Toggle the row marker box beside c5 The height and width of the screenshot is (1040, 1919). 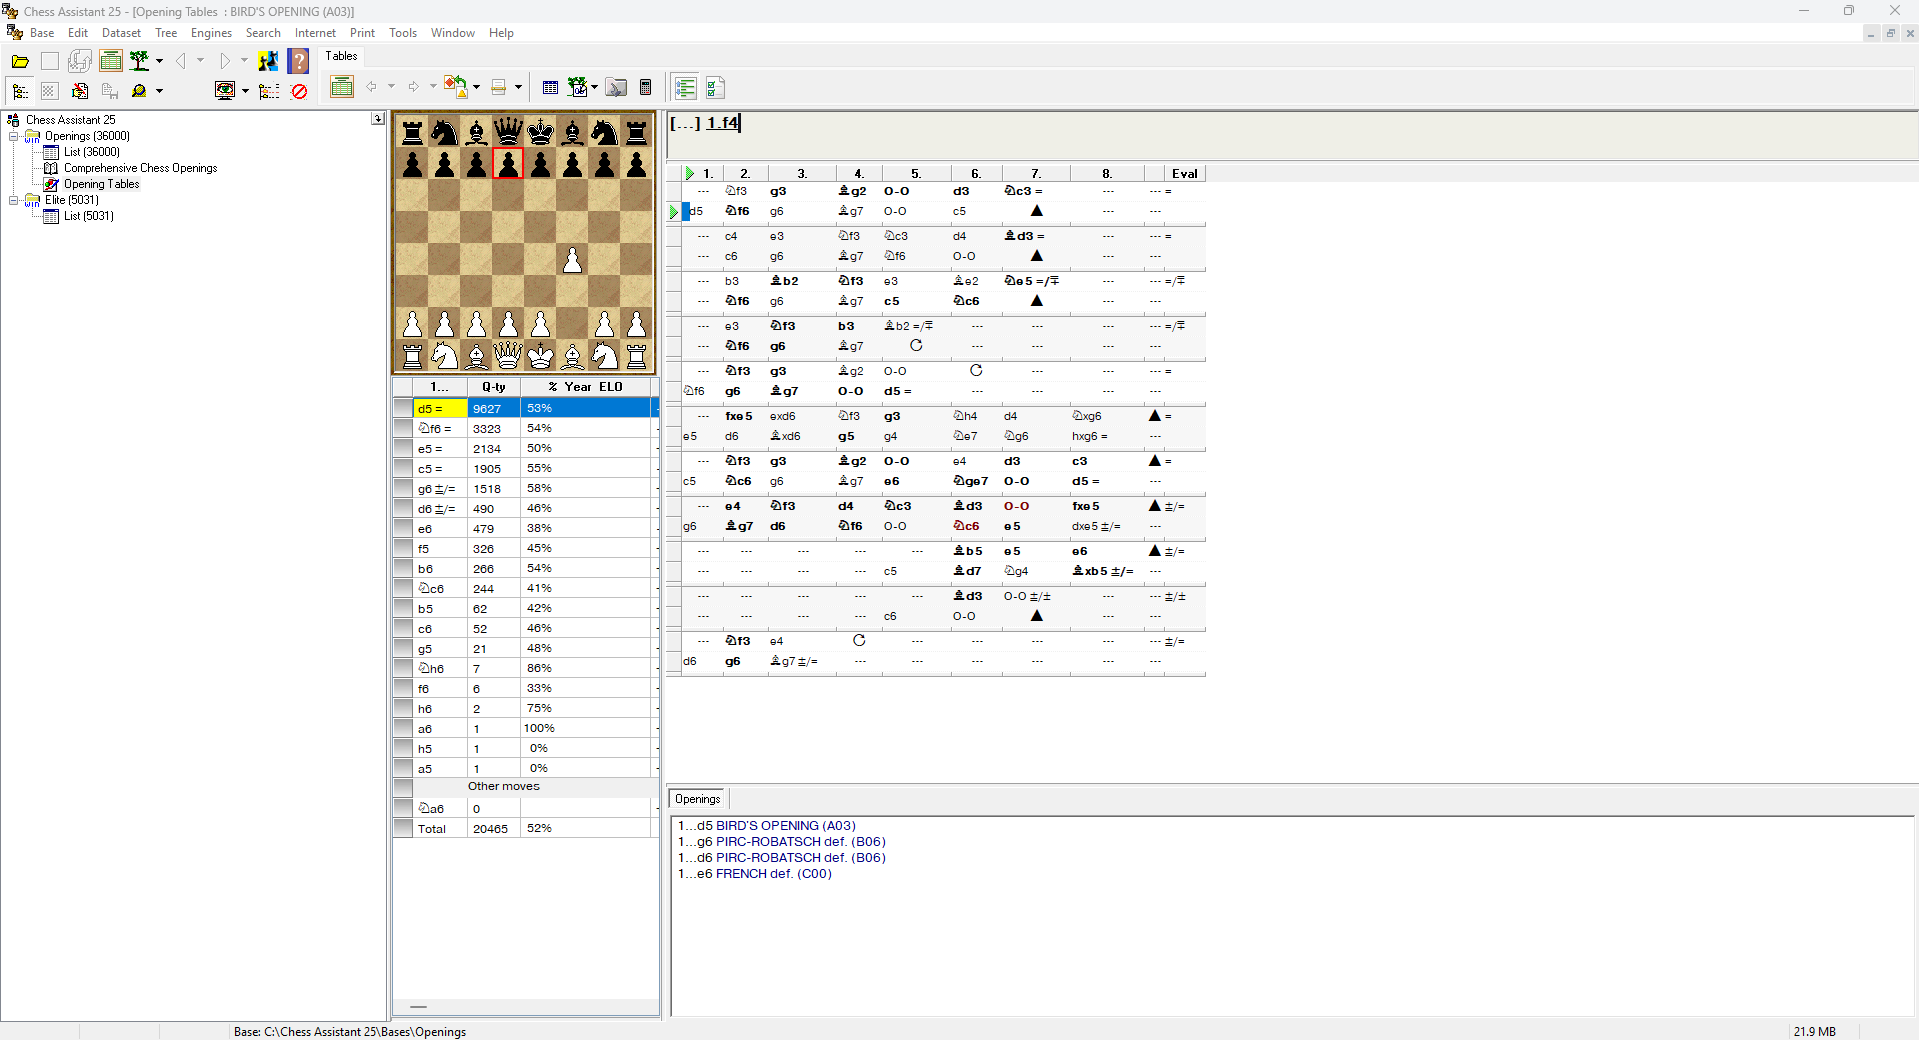coord(403,468)
